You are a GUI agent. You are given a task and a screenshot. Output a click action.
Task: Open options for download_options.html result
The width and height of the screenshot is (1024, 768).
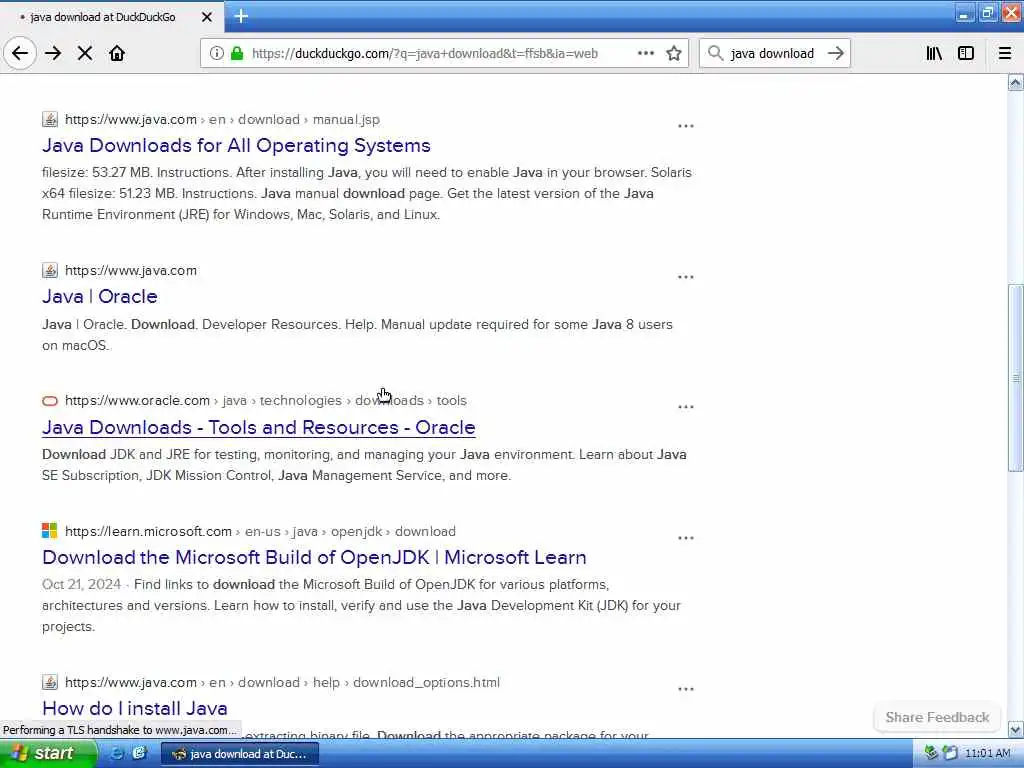686,689
